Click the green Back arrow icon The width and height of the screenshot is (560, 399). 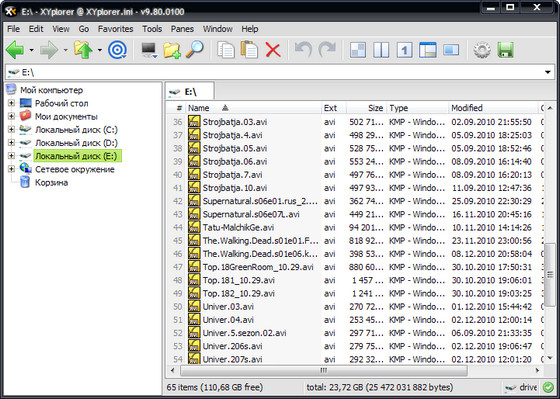tap(15, 50)
